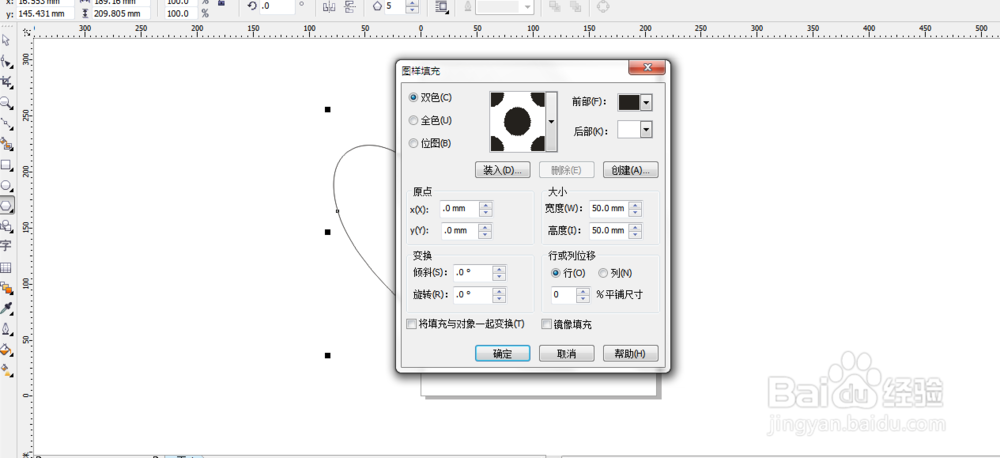Select the Polygon tool

(x=6, y=205)
